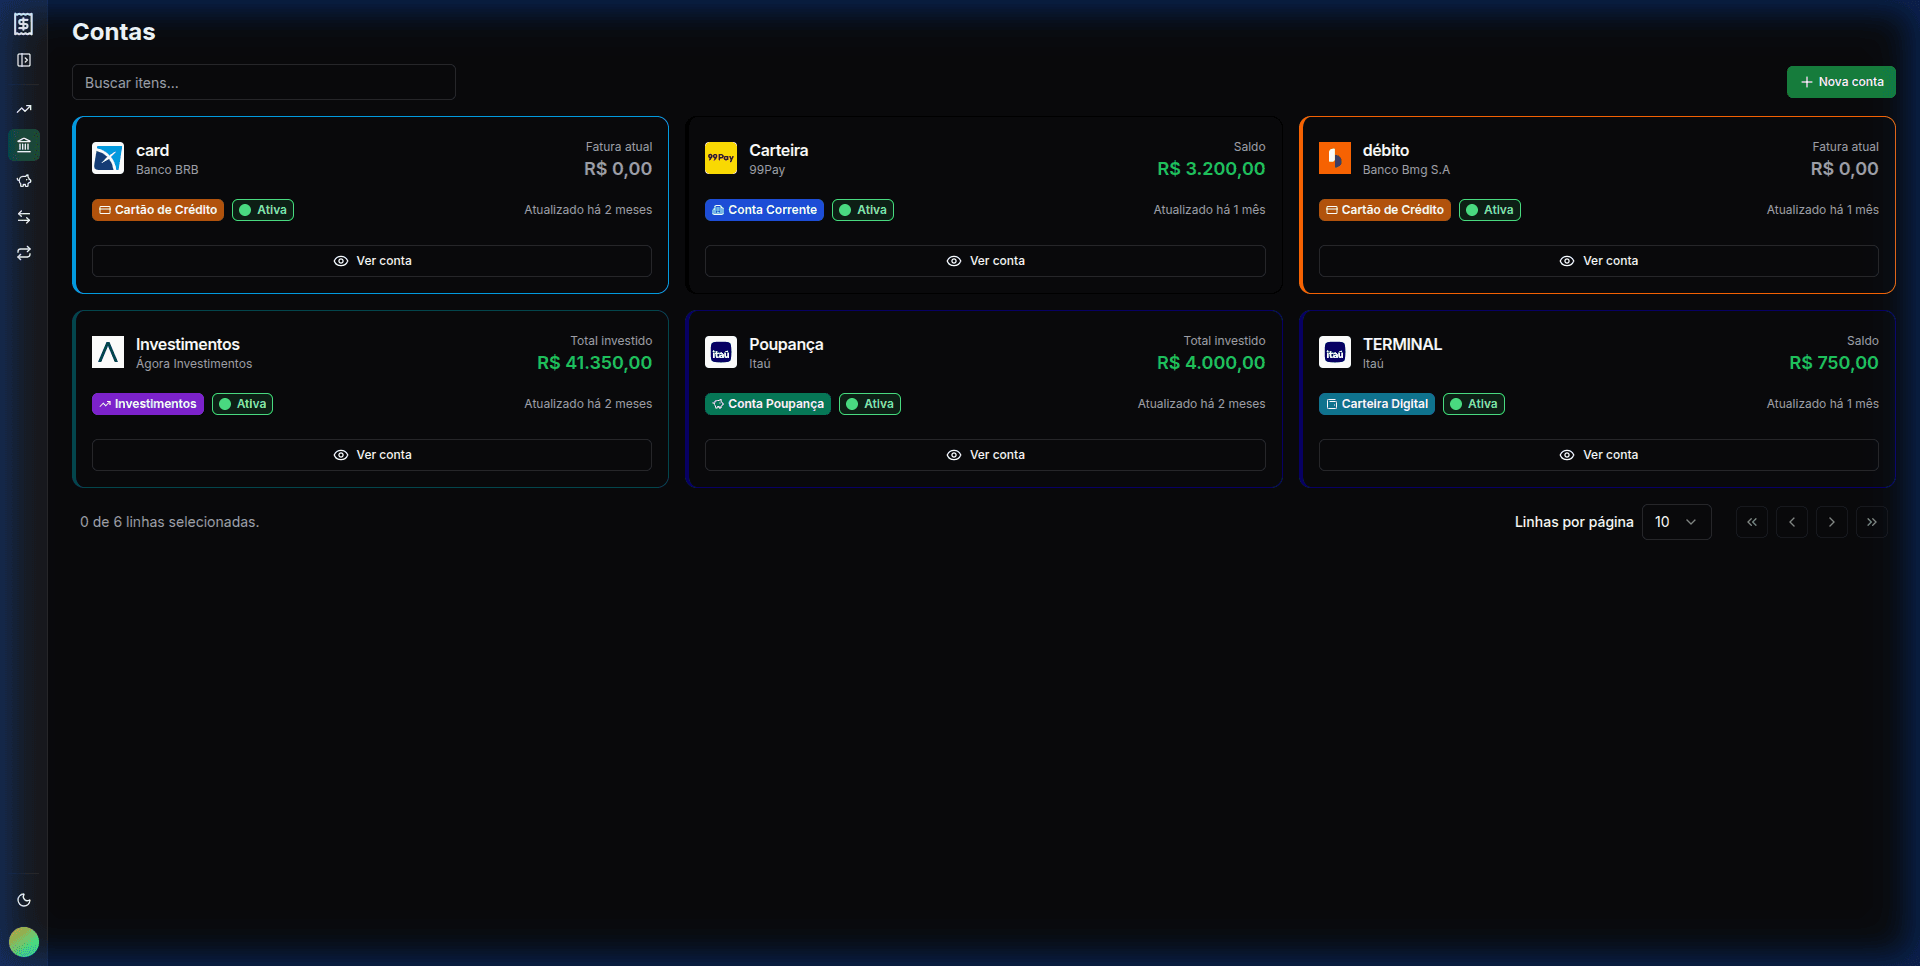Click the receipt dollar app logo
Image resolution: width=1920 pixels, height=966 pixels.
(x=24, y=24)
